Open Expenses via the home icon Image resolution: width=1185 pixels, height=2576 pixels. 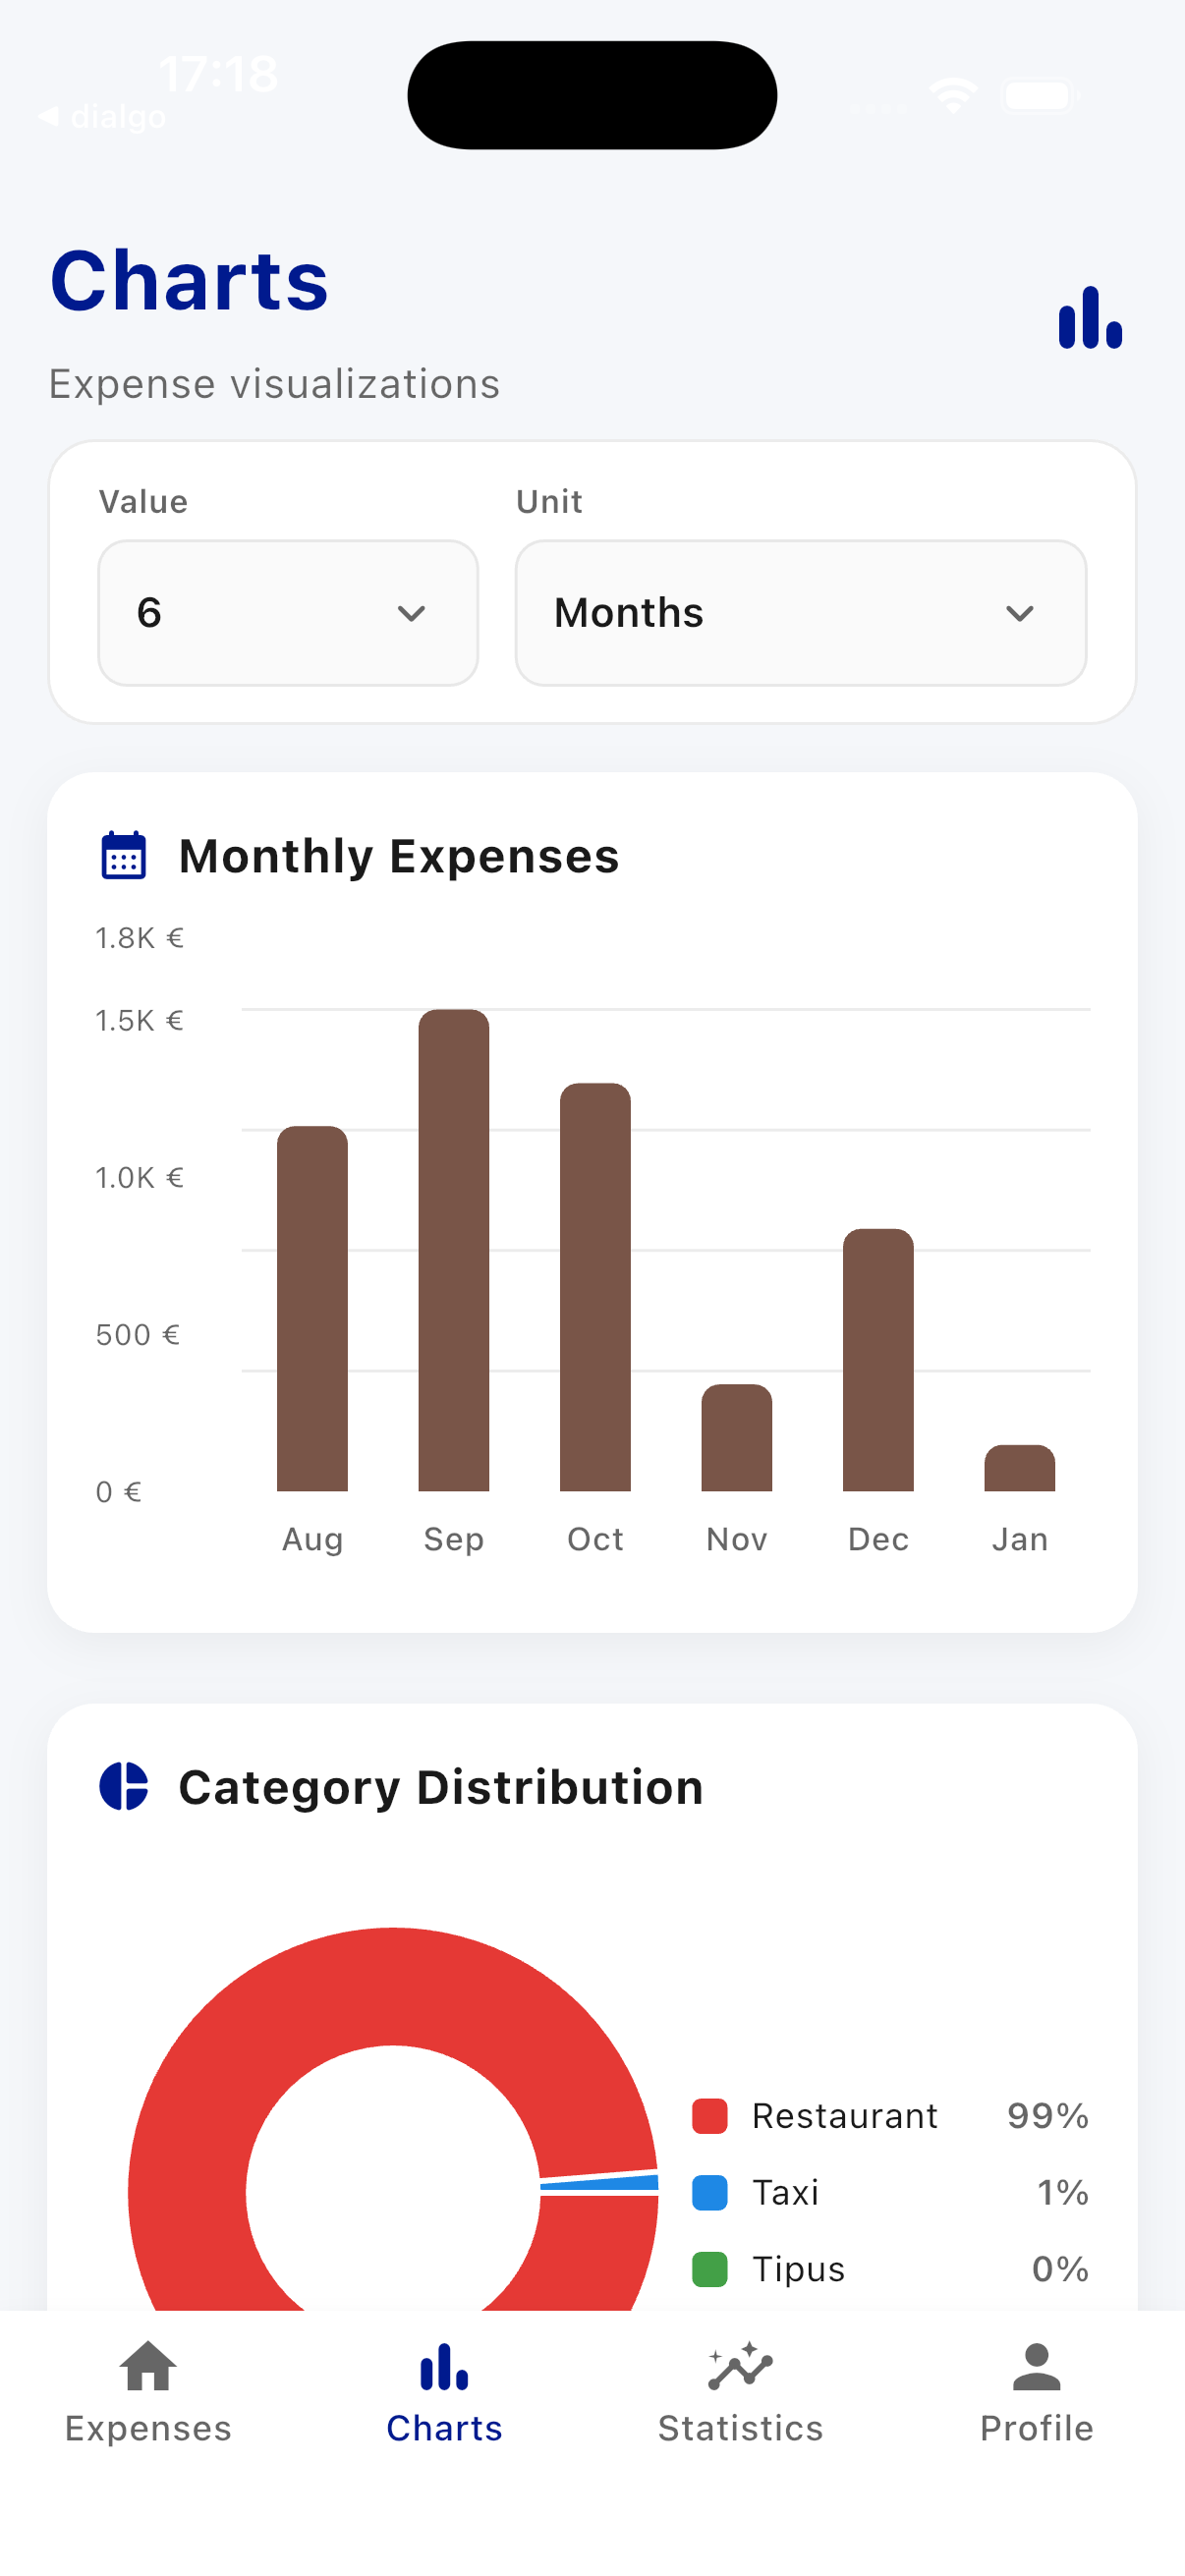148,2367
